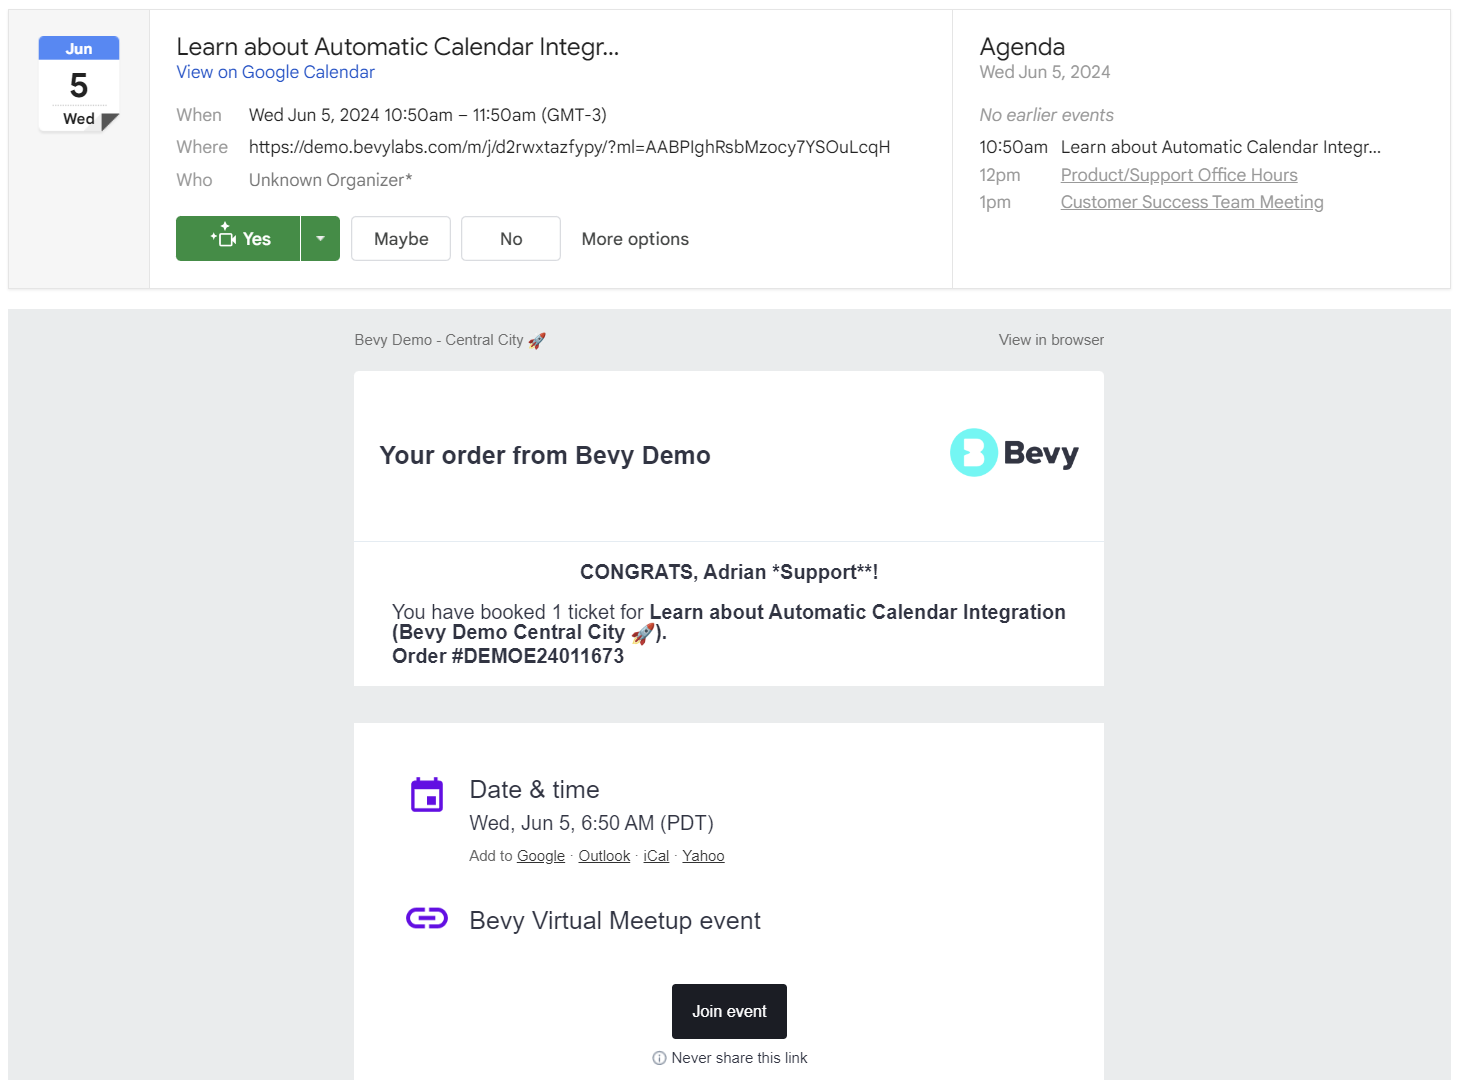
Task: Click the info icon next to Never share this link
Action: [659, 1058]
